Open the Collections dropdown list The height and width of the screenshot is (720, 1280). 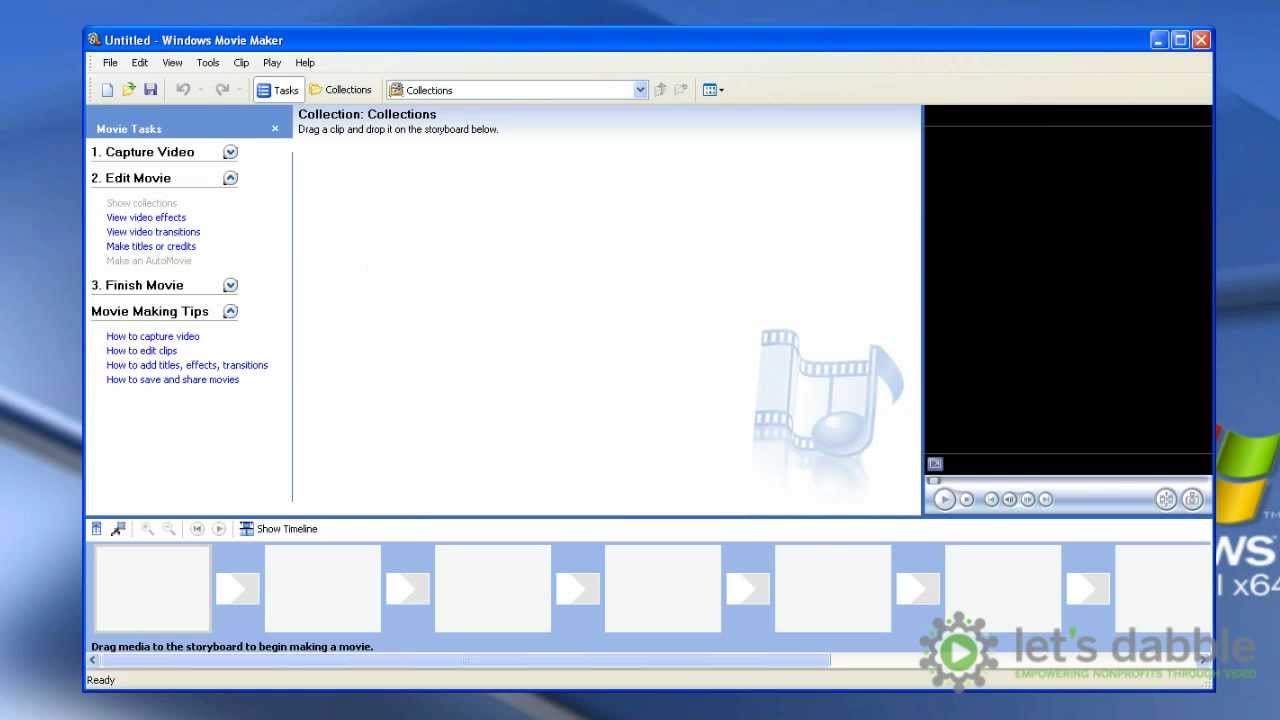641,90
